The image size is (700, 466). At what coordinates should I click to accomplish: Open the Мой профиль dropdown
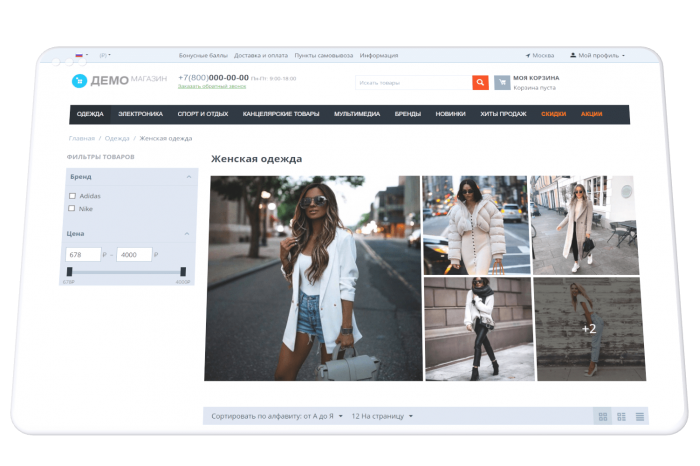(597, 55)
